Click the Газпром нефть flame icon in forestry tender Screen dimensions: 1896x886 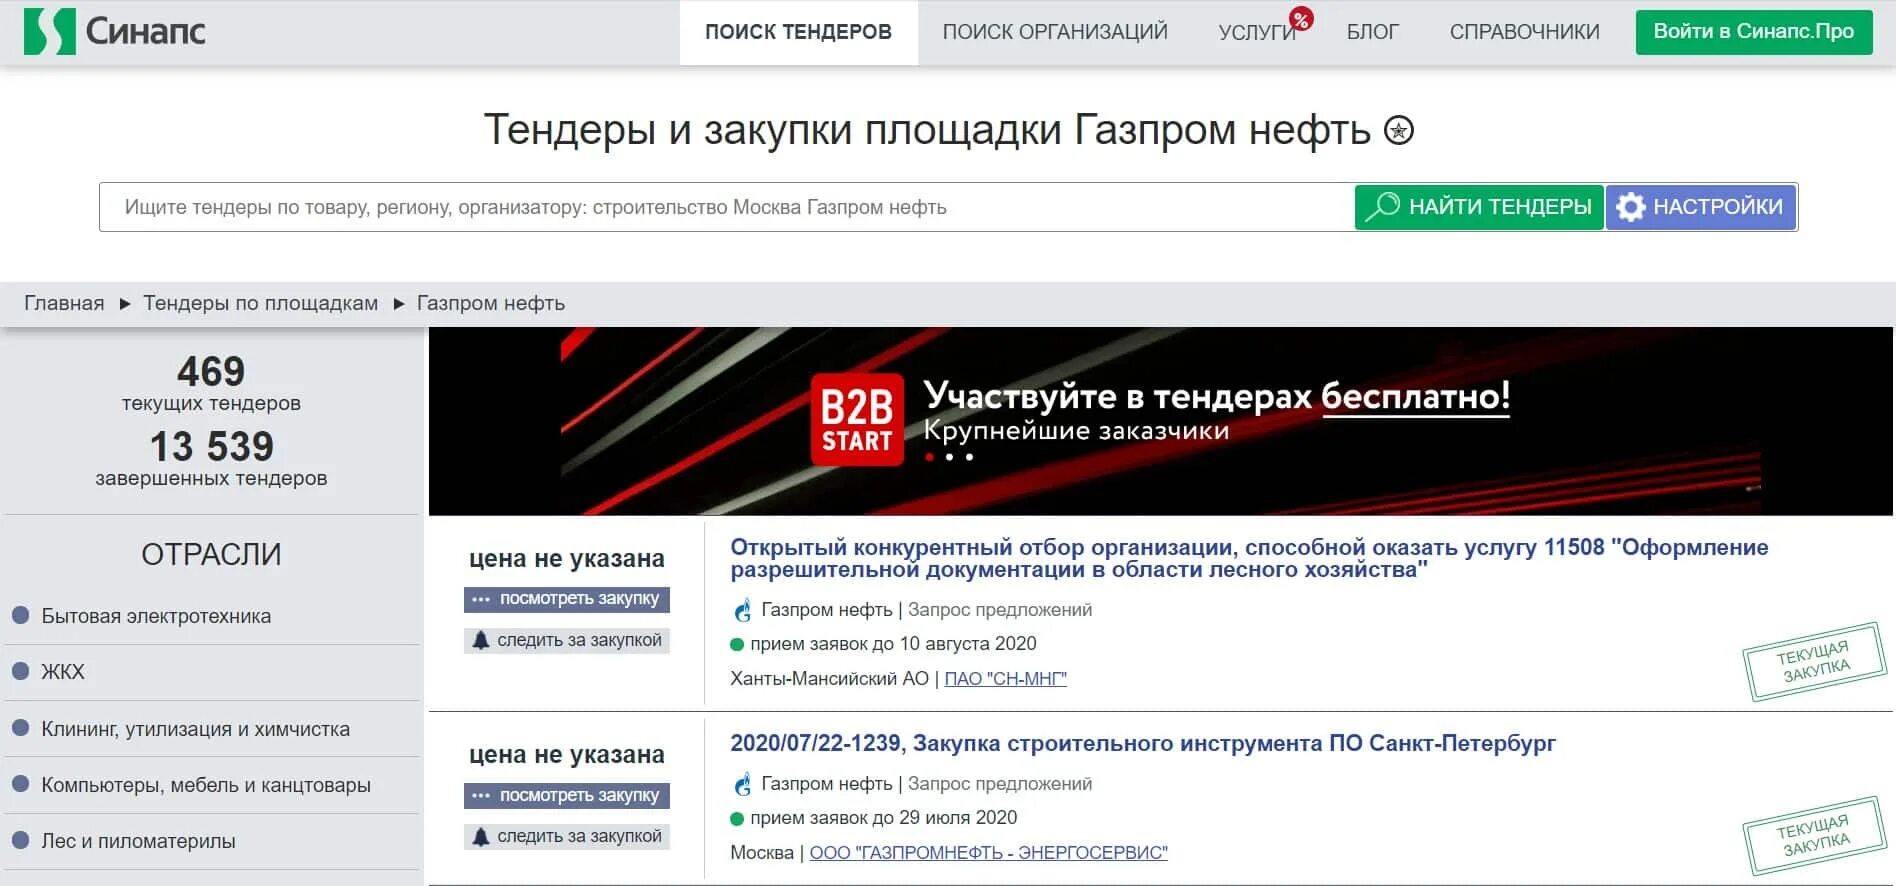pyautogui.click(x=743, y=610)
